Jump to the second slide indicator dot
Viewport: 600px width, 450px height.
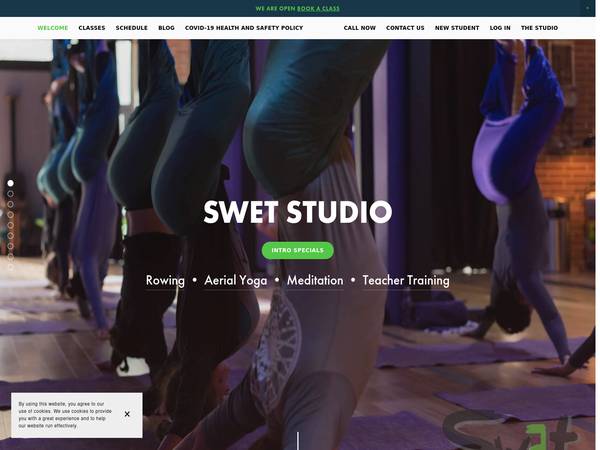[x=10, y=194]
